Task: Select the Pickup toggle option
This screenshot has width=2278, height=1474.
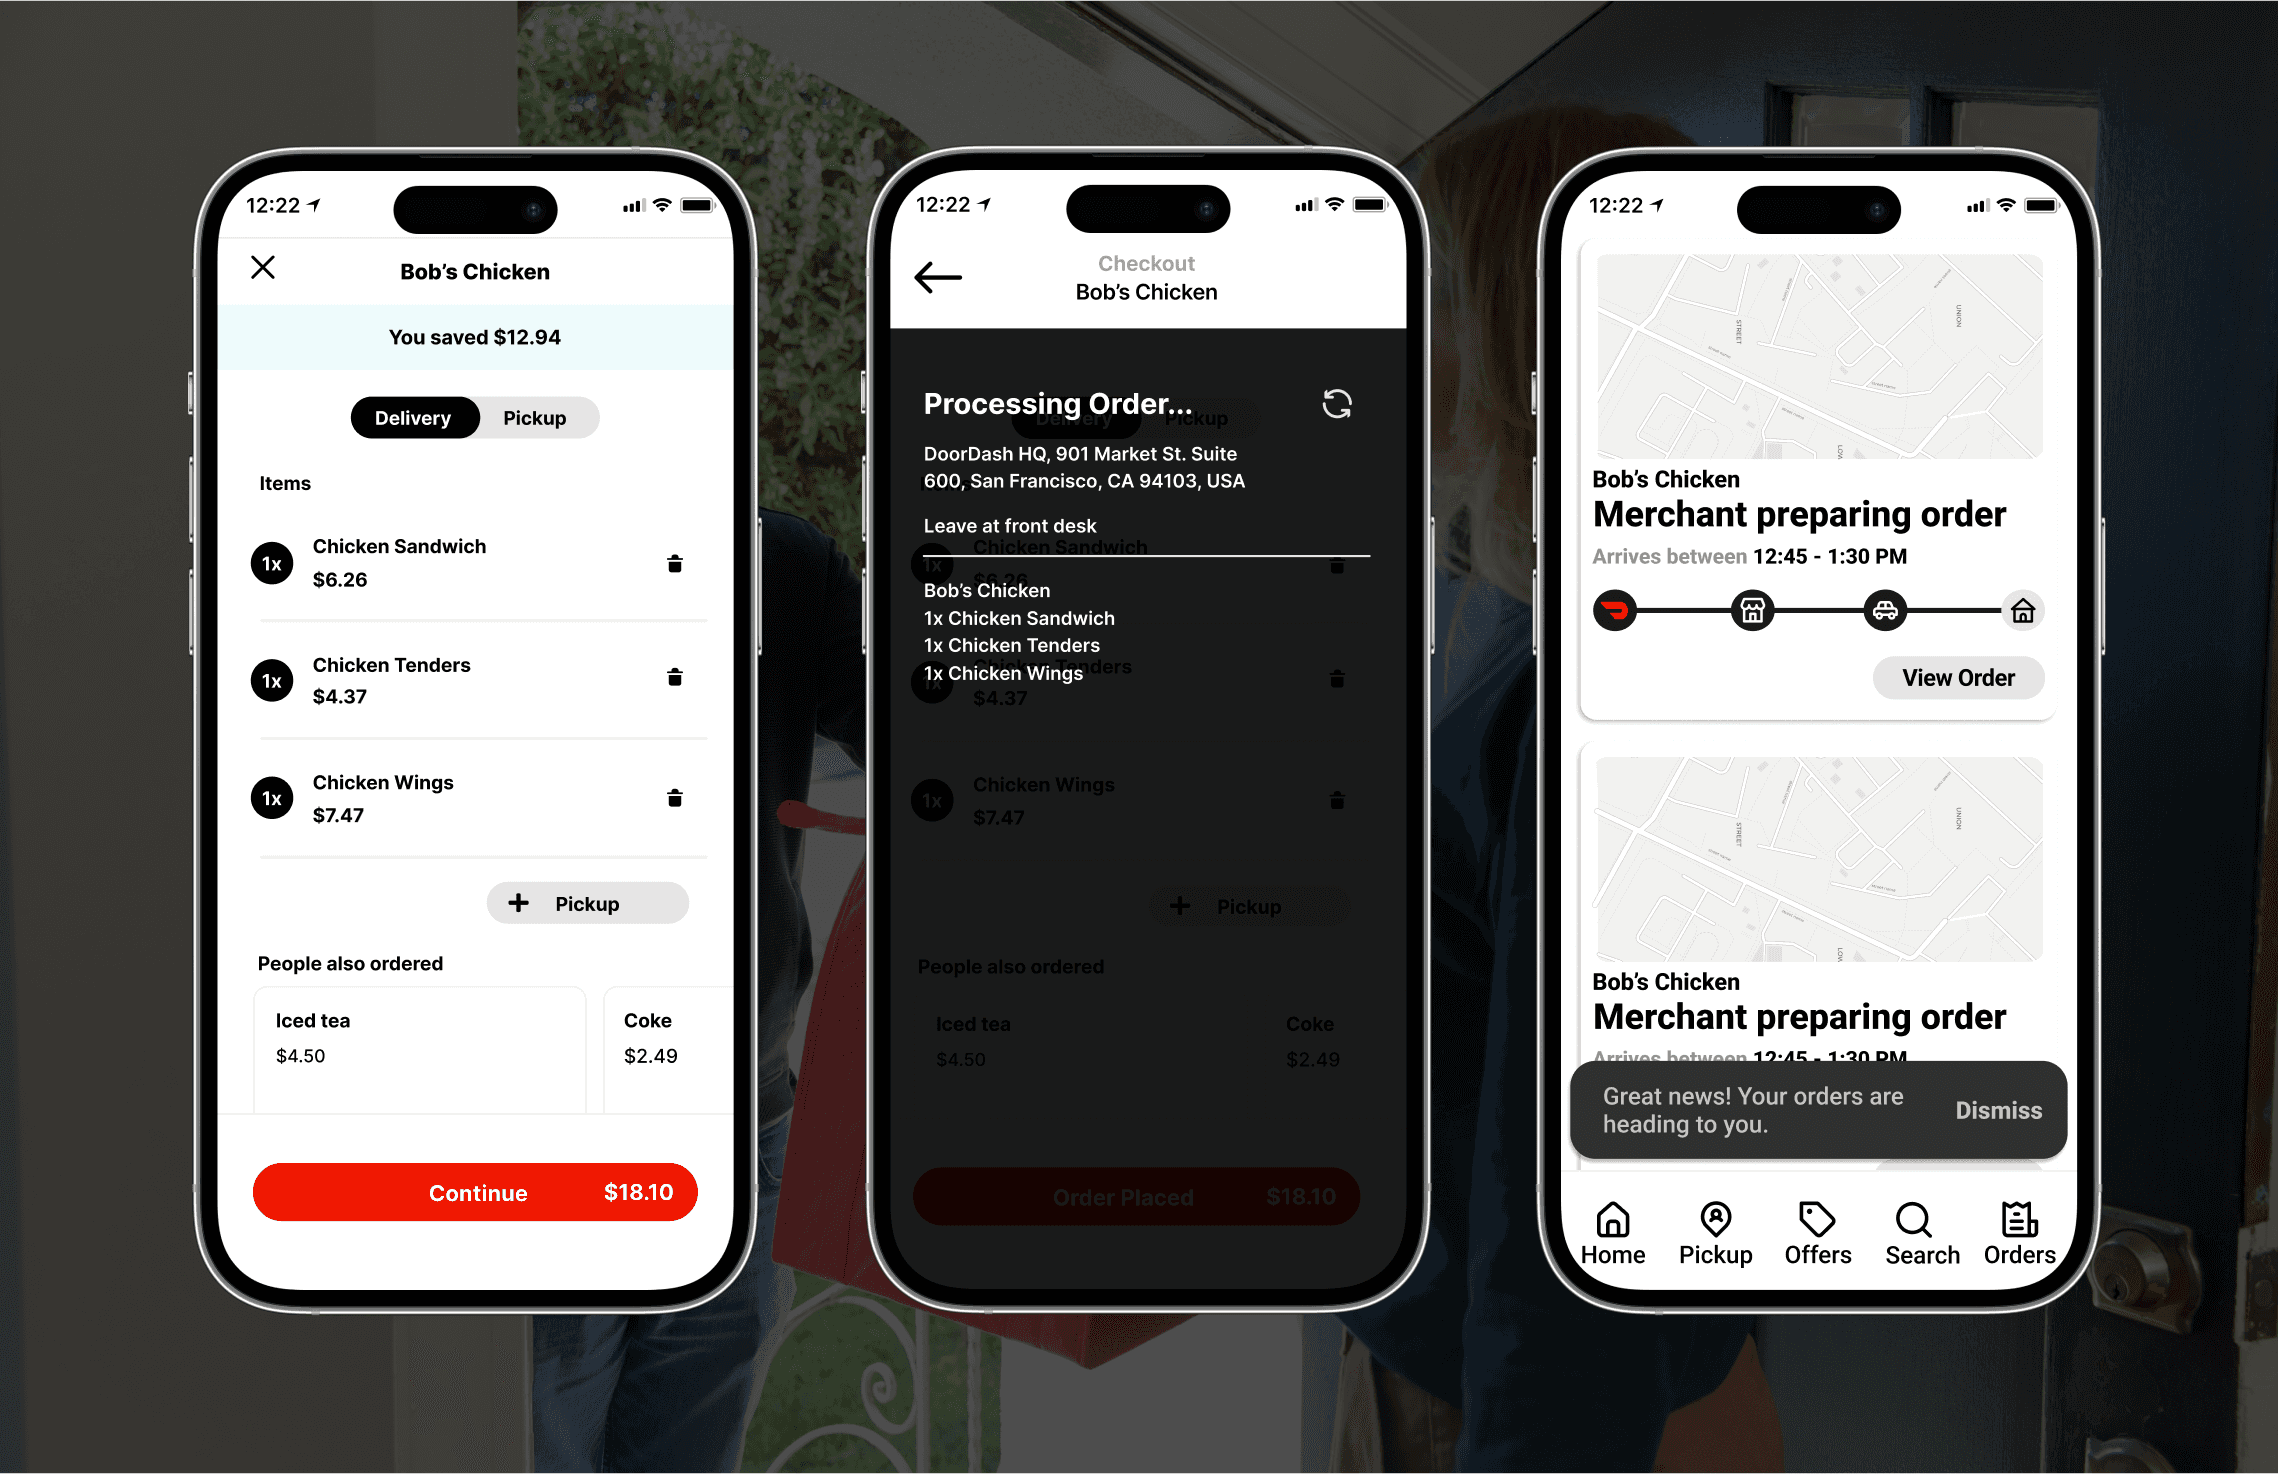Action: [x=533, y=417]
